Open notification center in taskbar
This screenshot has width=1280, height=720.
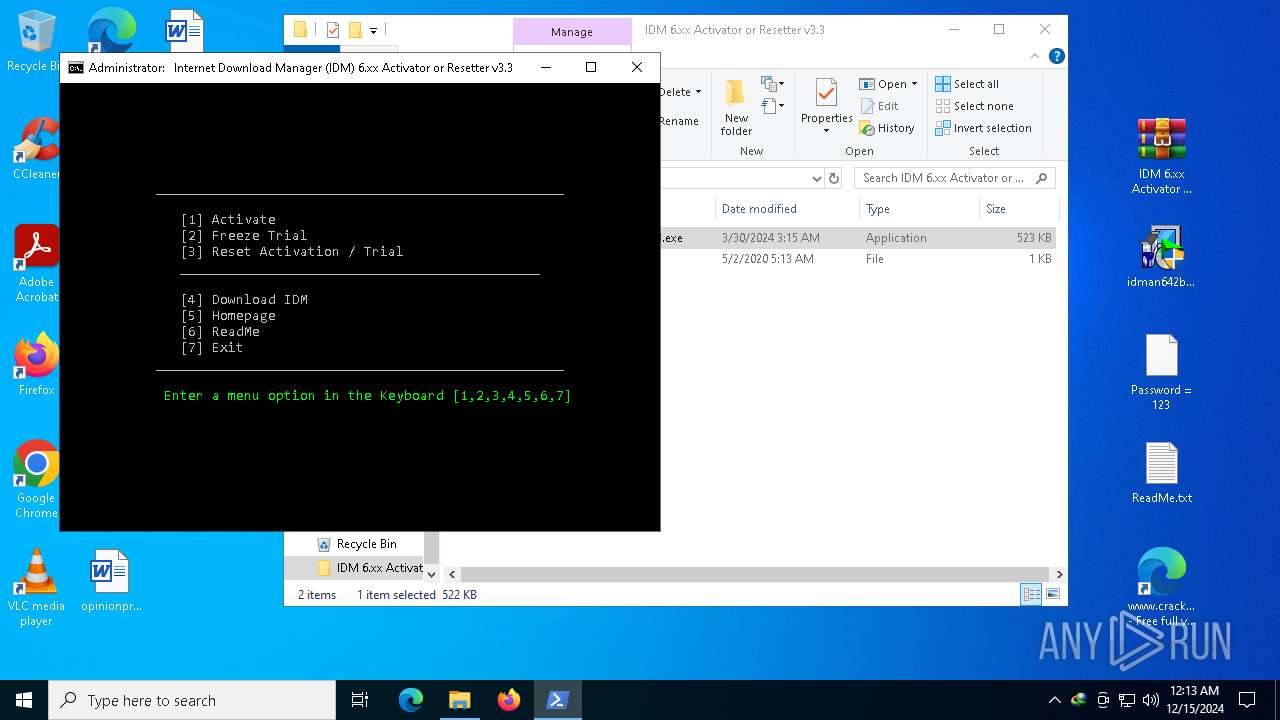(x=1247, y=700)
